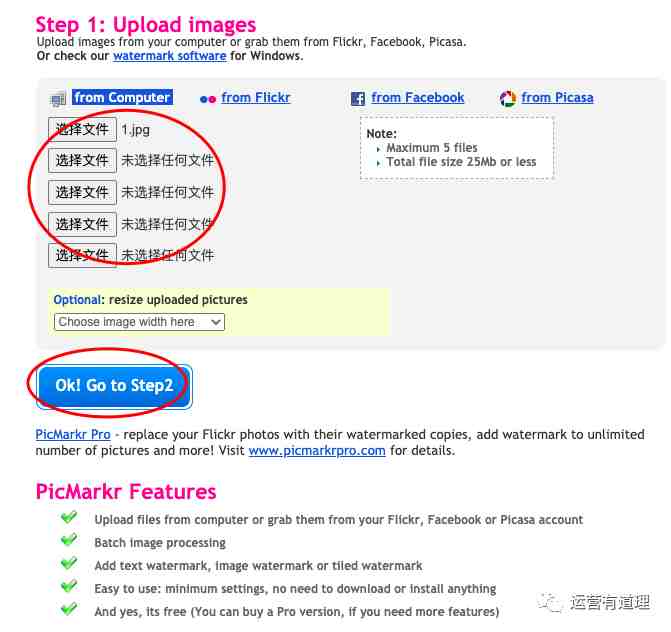Open the from Facebook upload option
Image resolution: width=671 pixels, height=632 pixels.
418,98
